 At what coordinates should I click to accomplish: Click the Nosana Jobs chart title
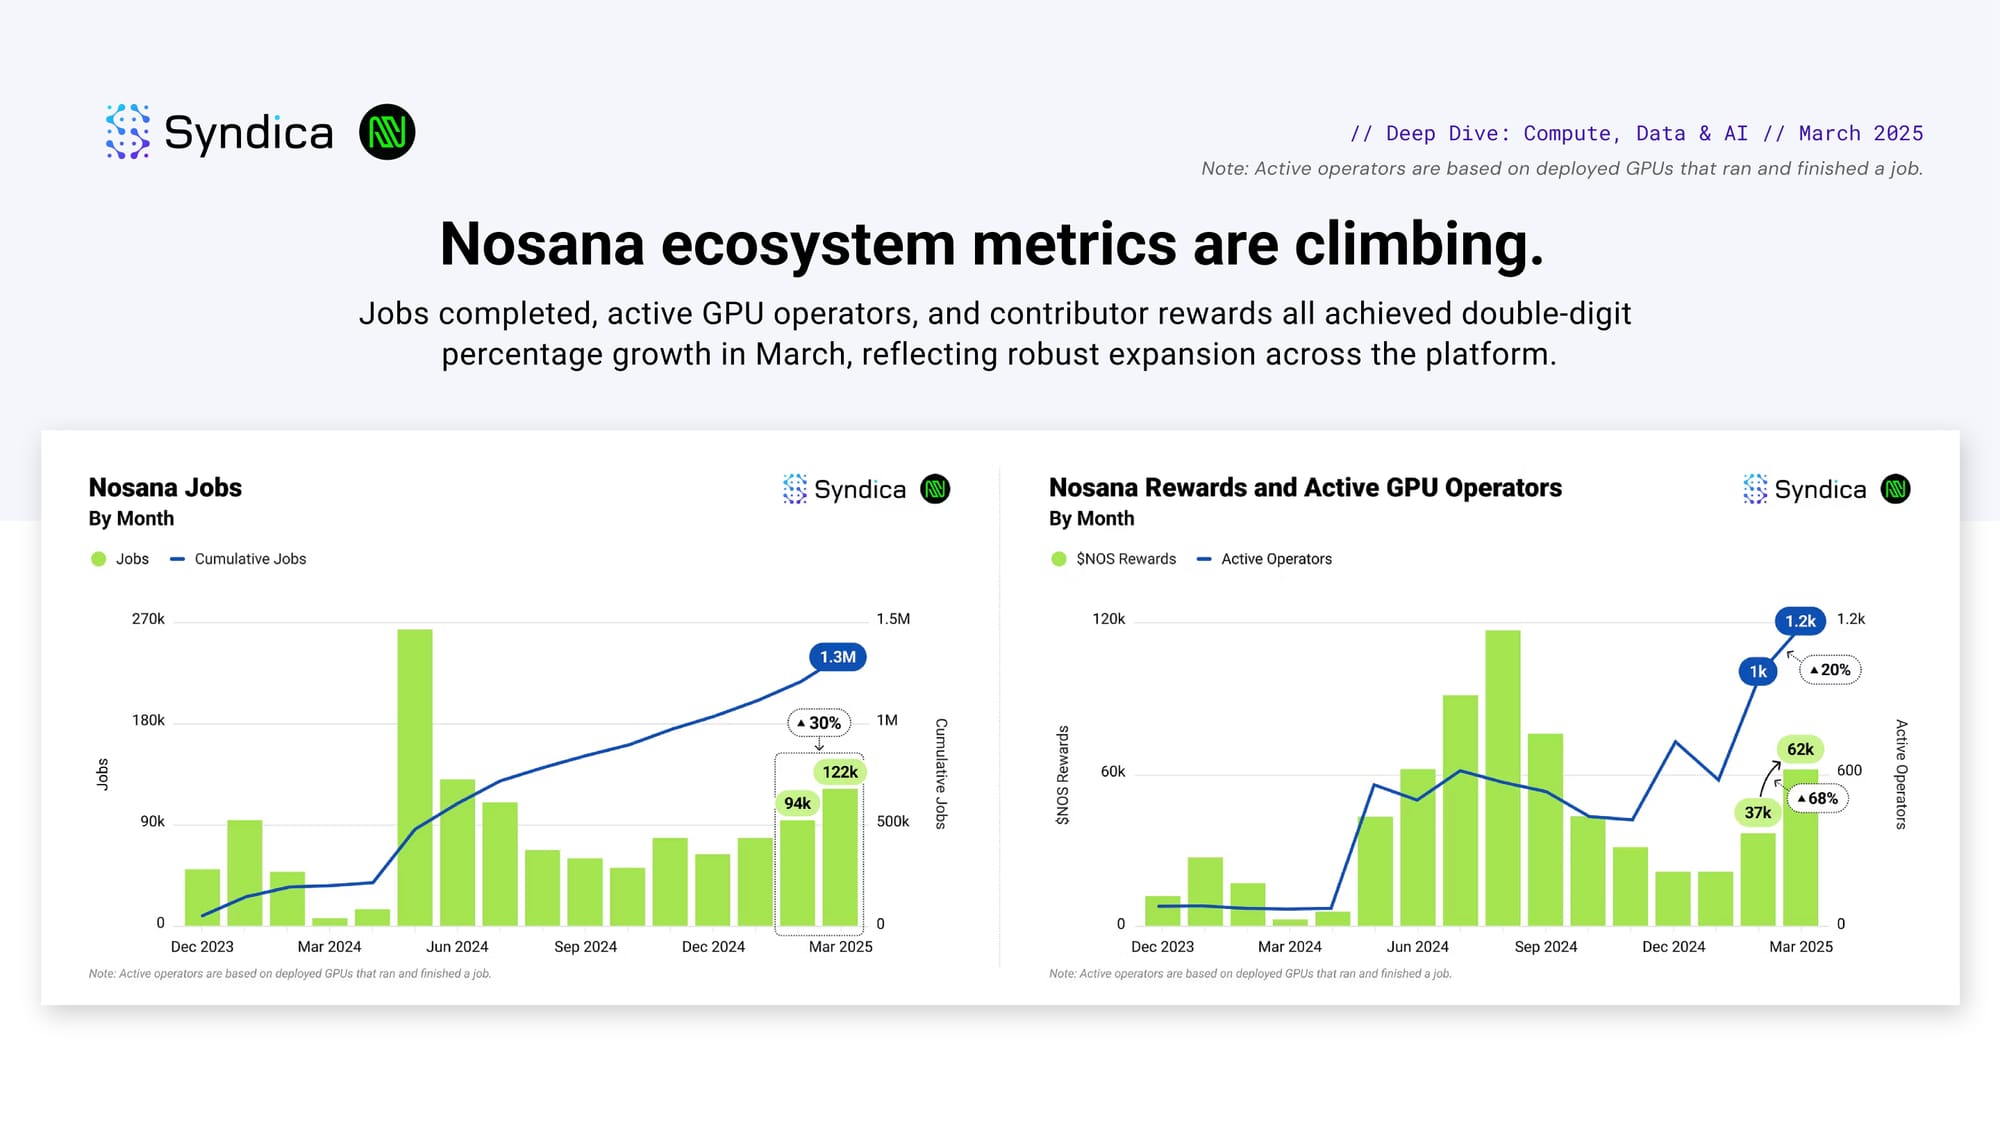(x=165, y=488)
